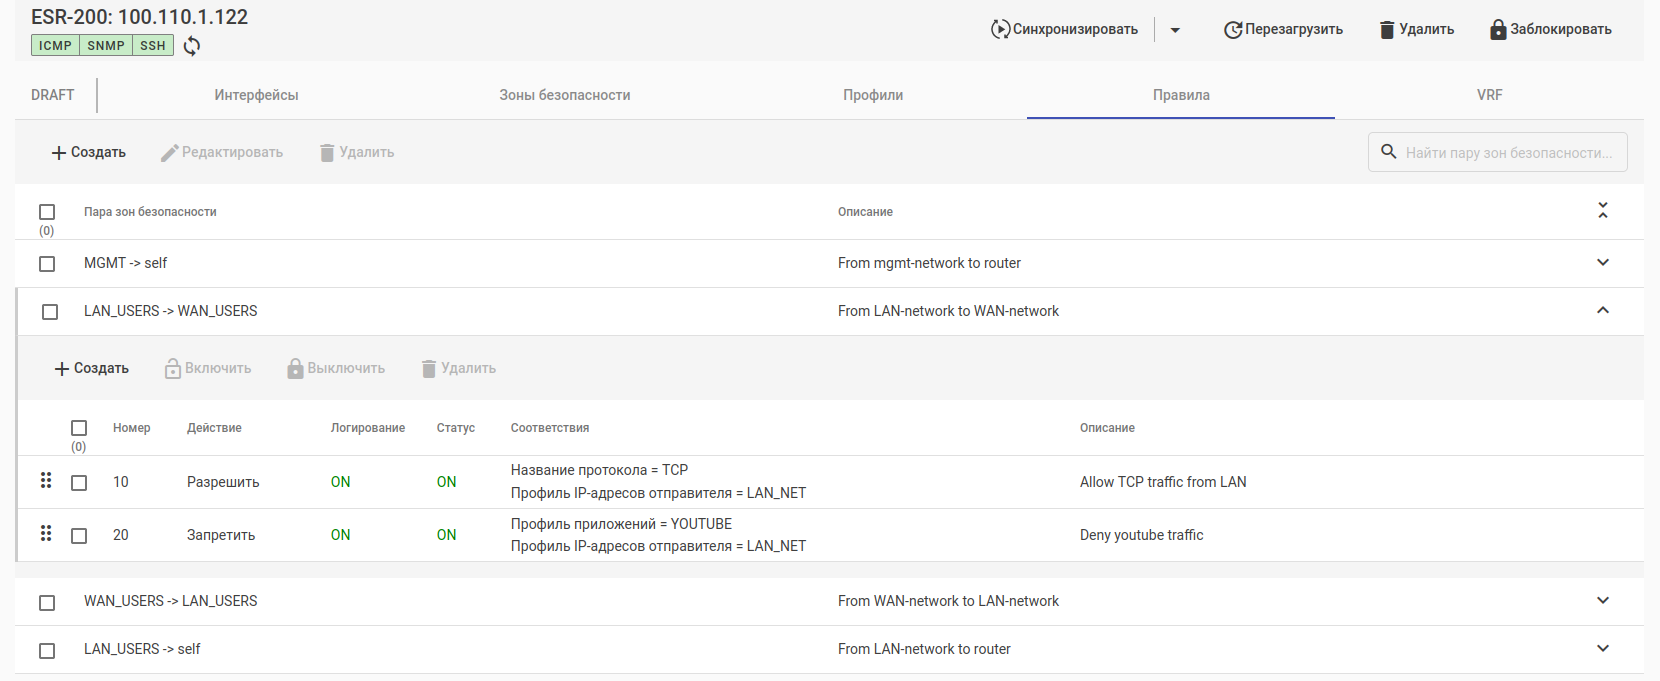Click the refresh status icon beside SSH
The height and width of the screenshot is (681, 1660).
tap(192, 45)
